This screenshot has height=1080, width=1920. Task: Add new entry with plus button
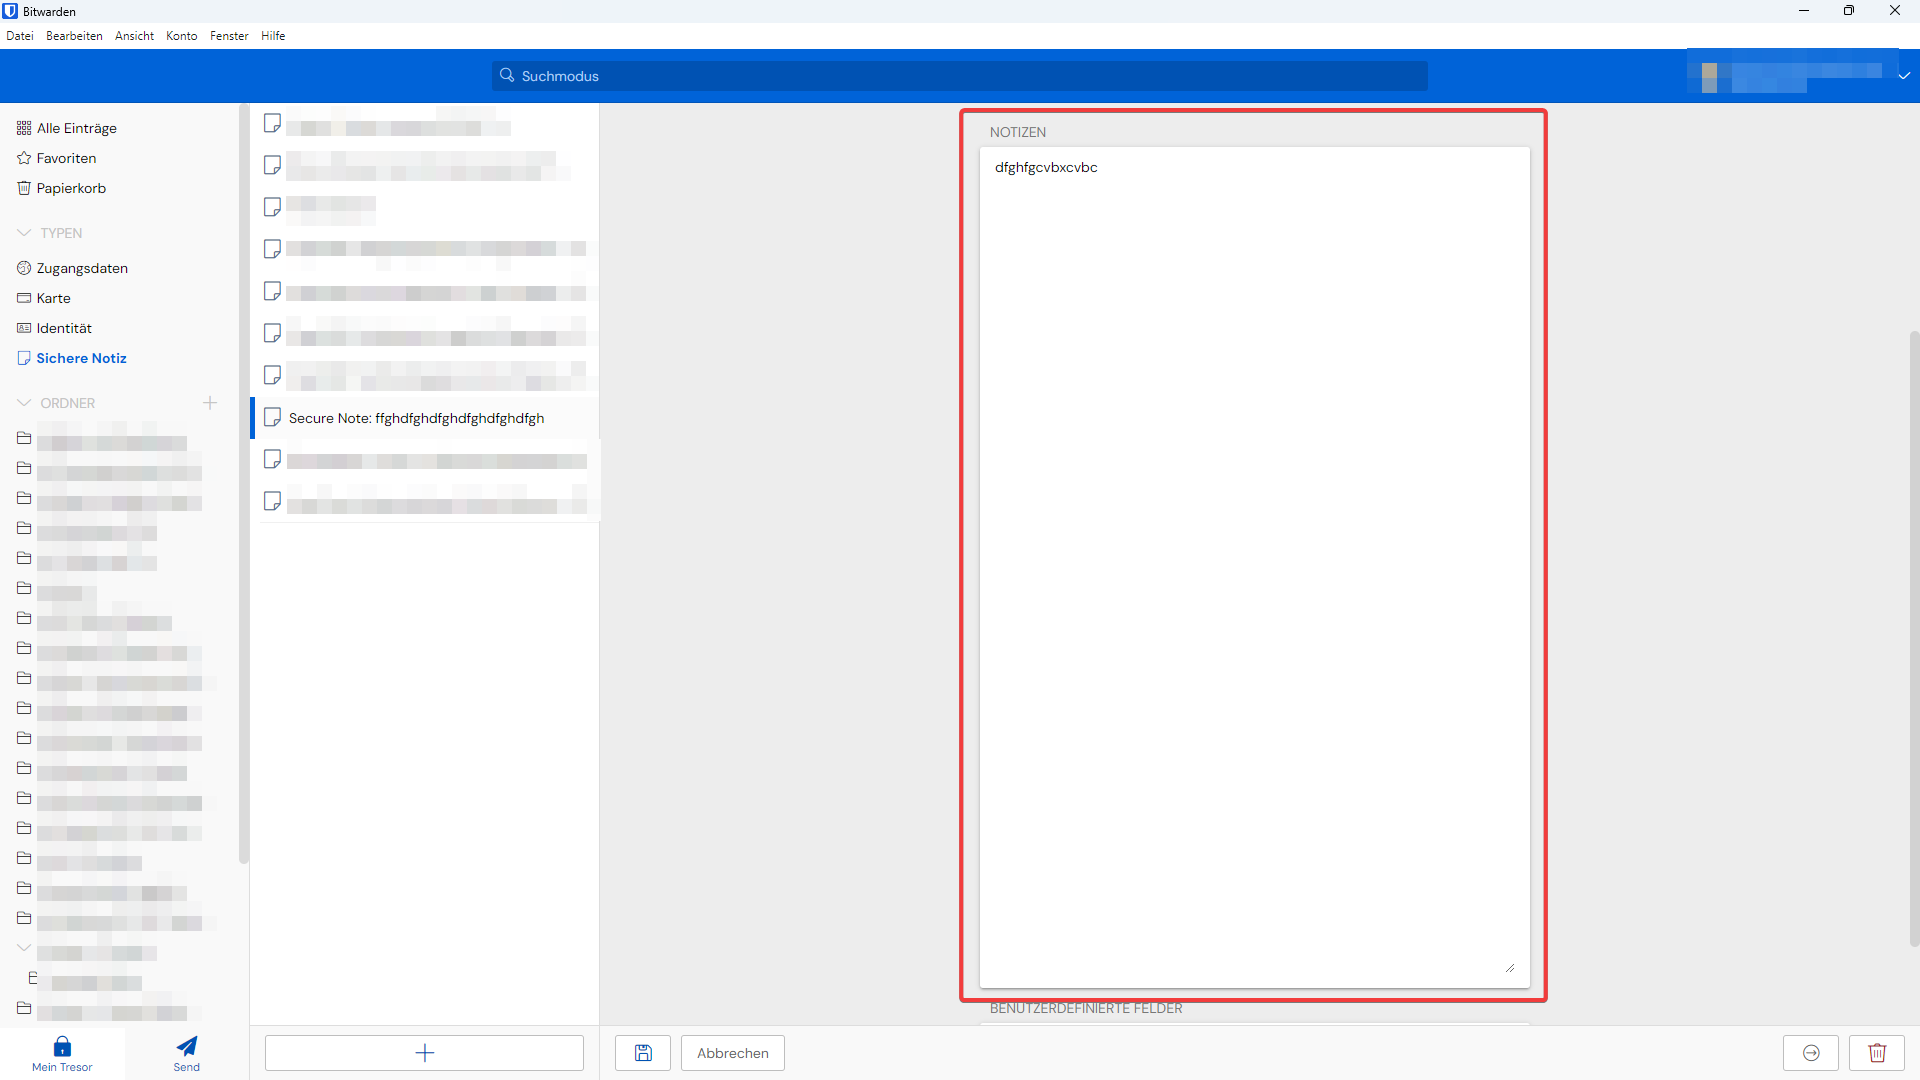click(424, 1053)
